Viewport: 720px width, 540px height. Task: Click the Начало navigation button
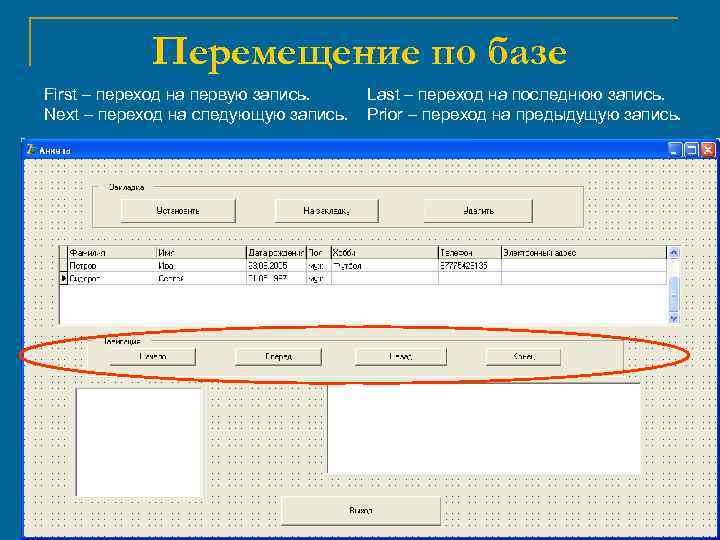point(153,357)
